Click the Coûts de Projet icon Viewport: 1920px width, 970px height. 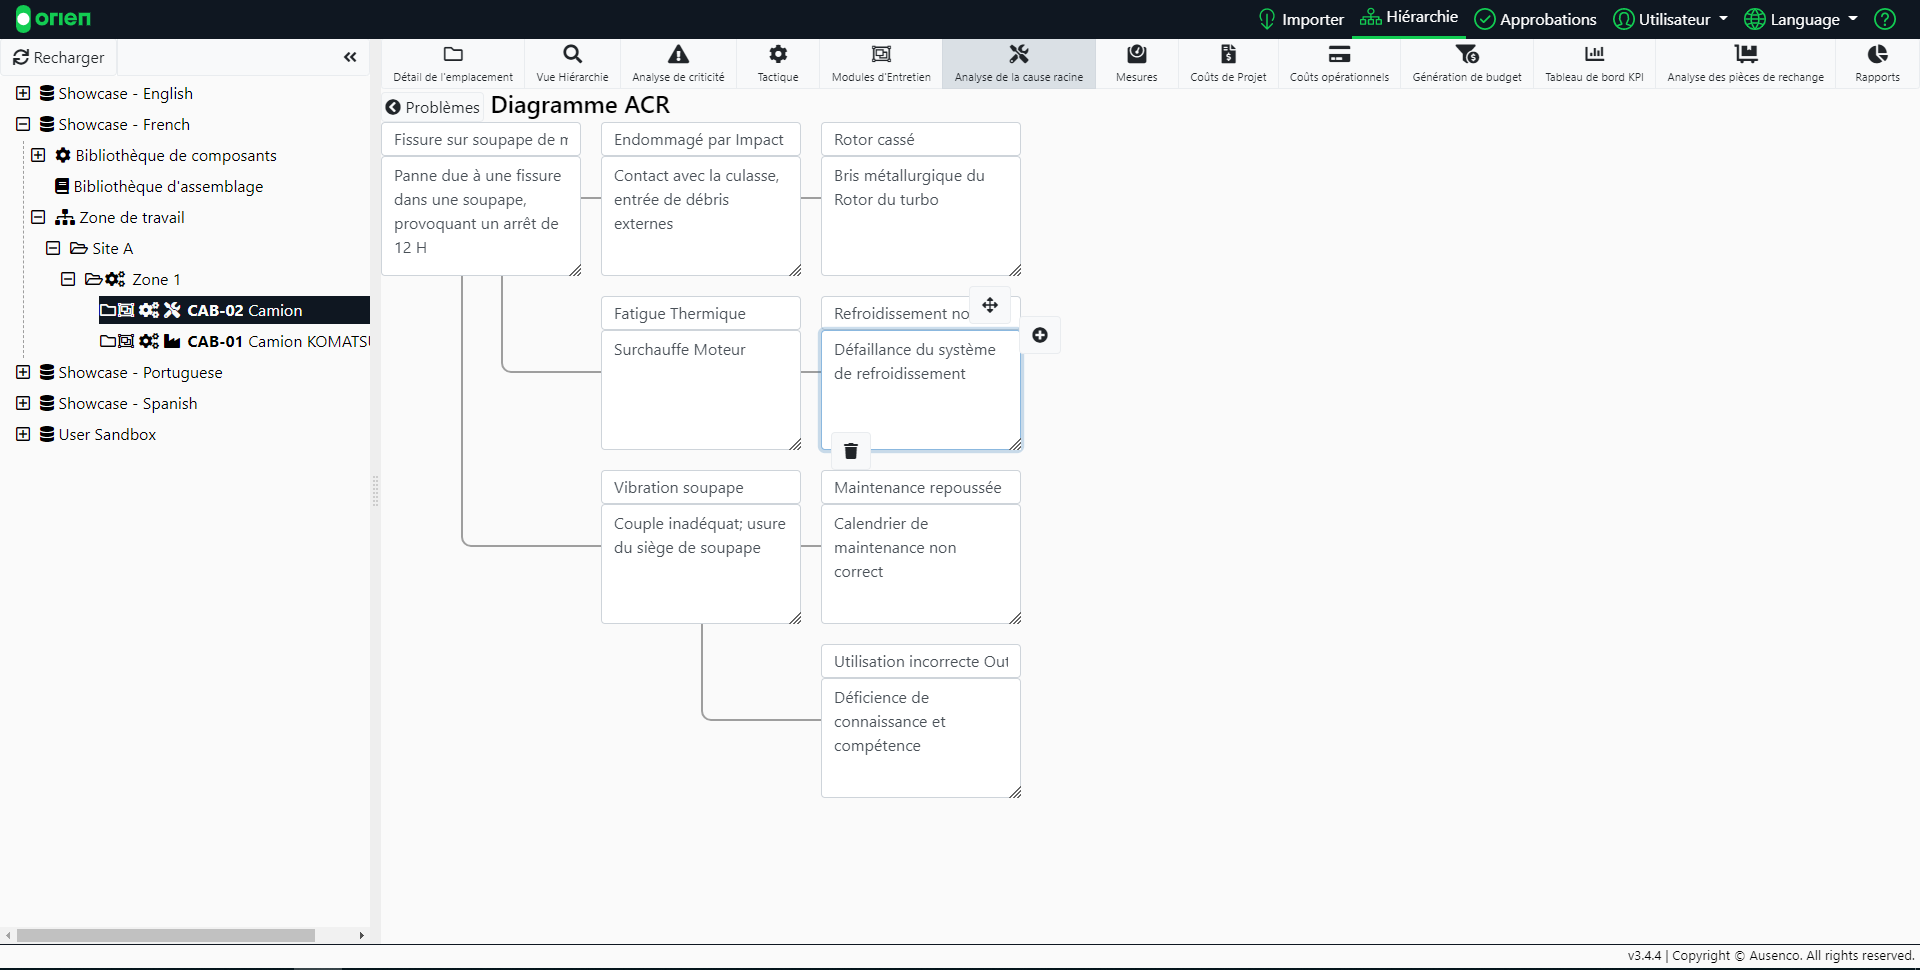1228,54
